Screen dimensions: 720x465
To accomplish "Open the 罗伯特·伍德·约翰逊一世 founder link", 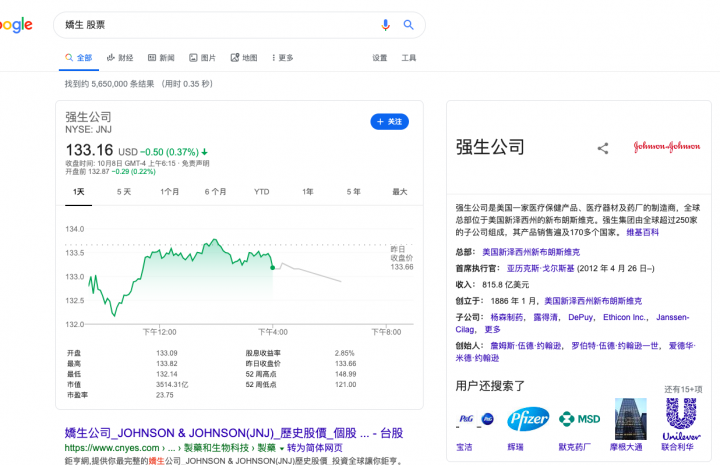I will 615,346.
